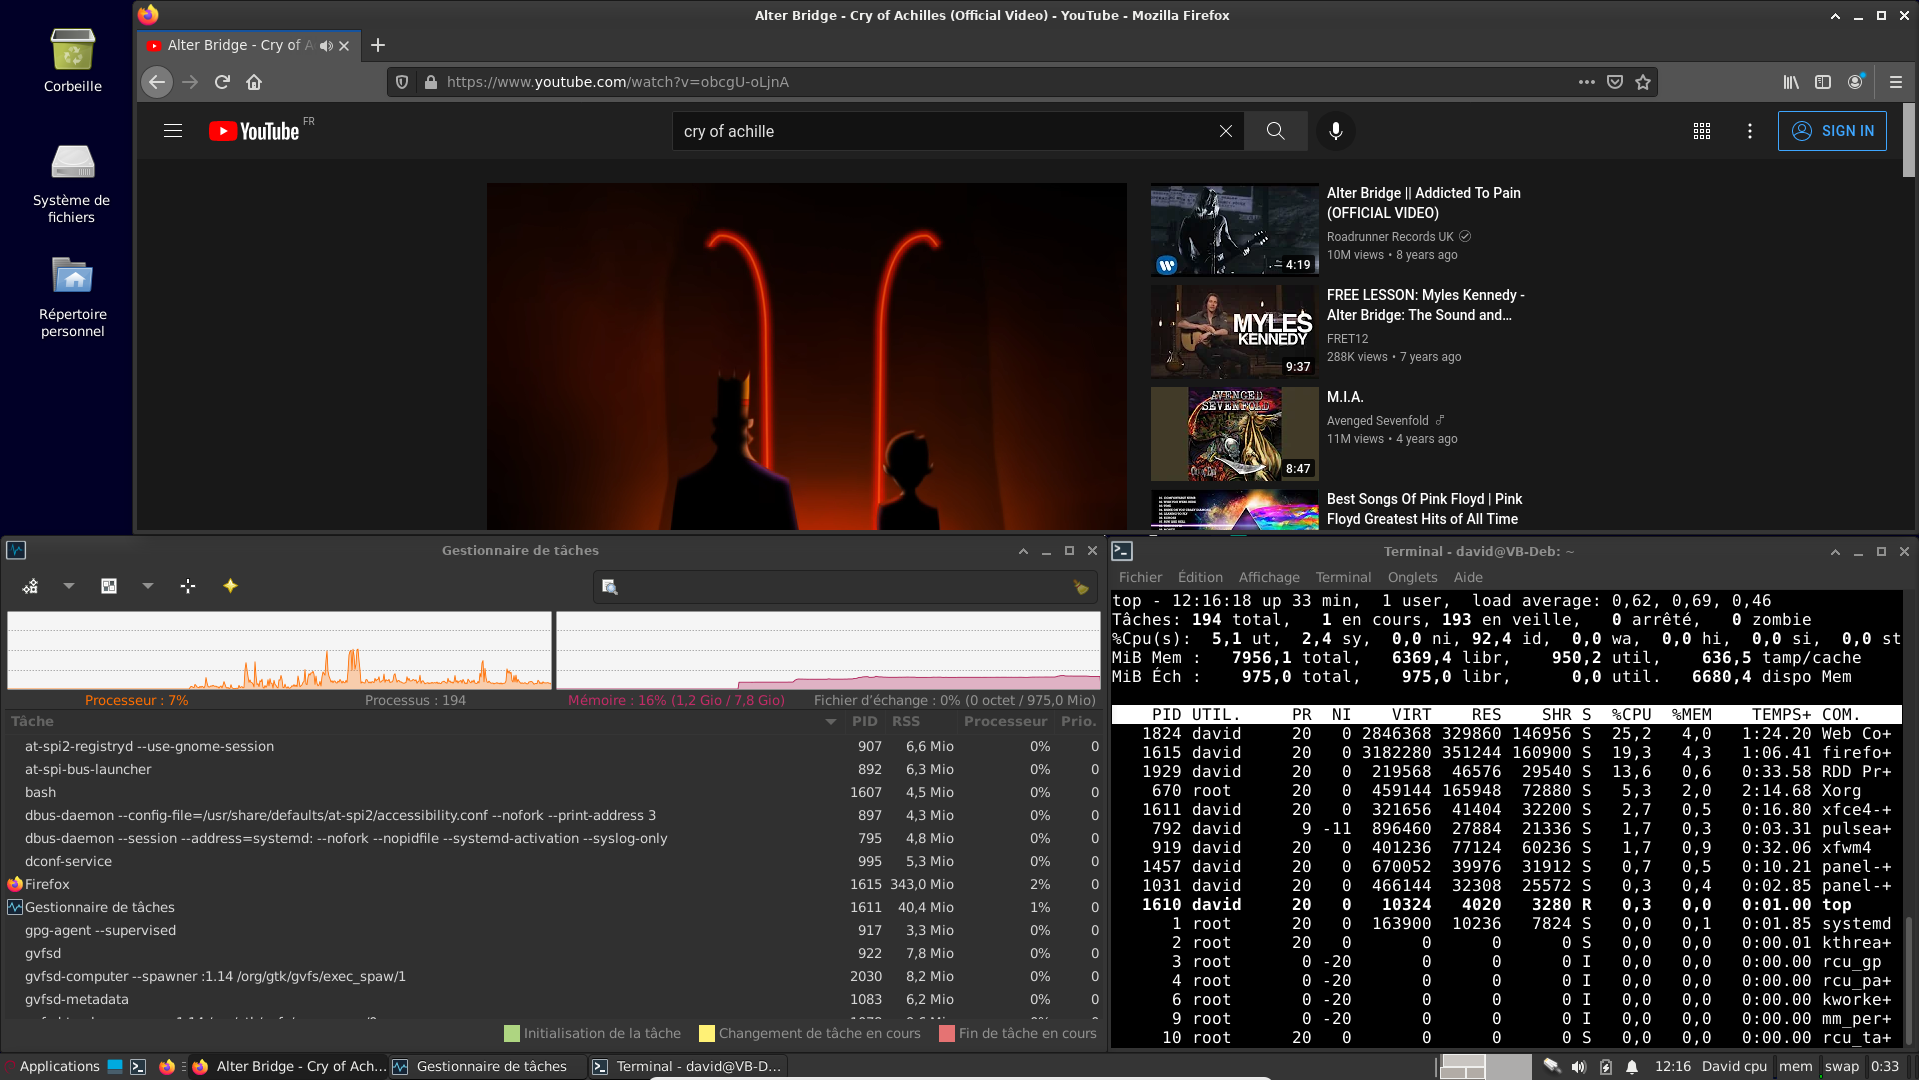Reload the current YouTube page
This screenshot has width=1919, height=1080.
[x=222, y=82]
